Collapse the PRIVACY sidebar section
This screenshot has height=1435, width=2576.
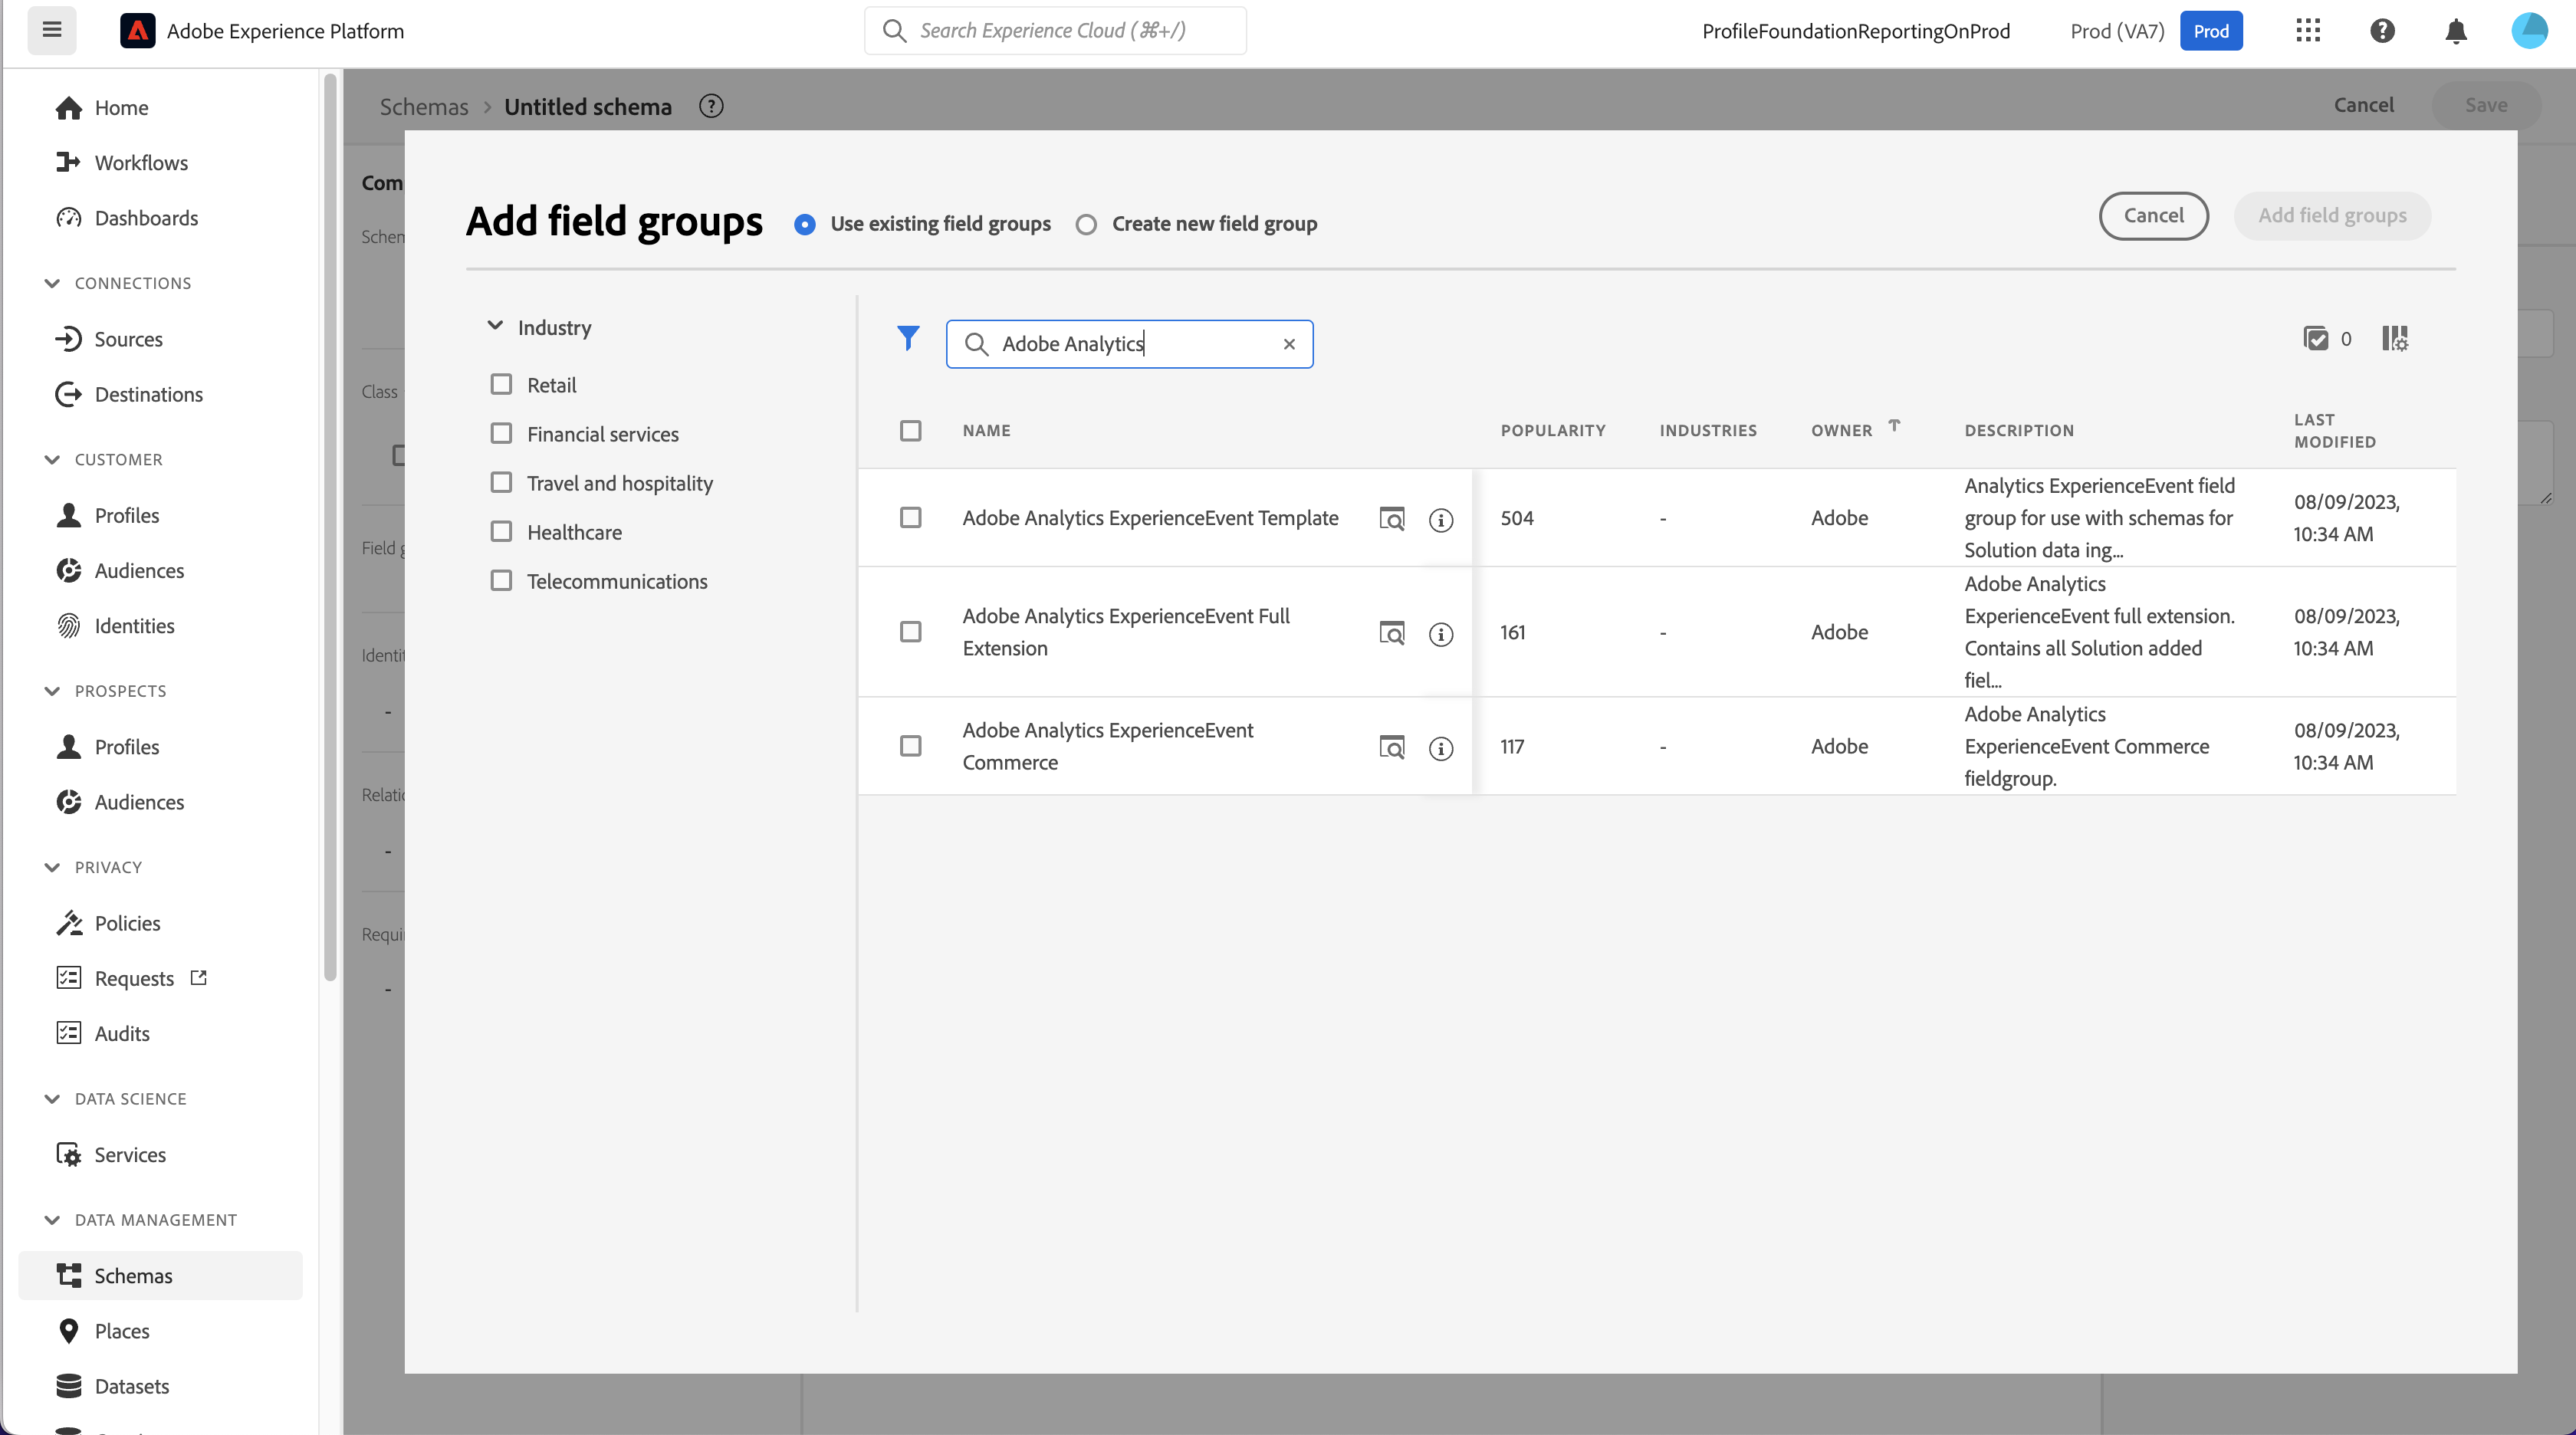point(52,867)
